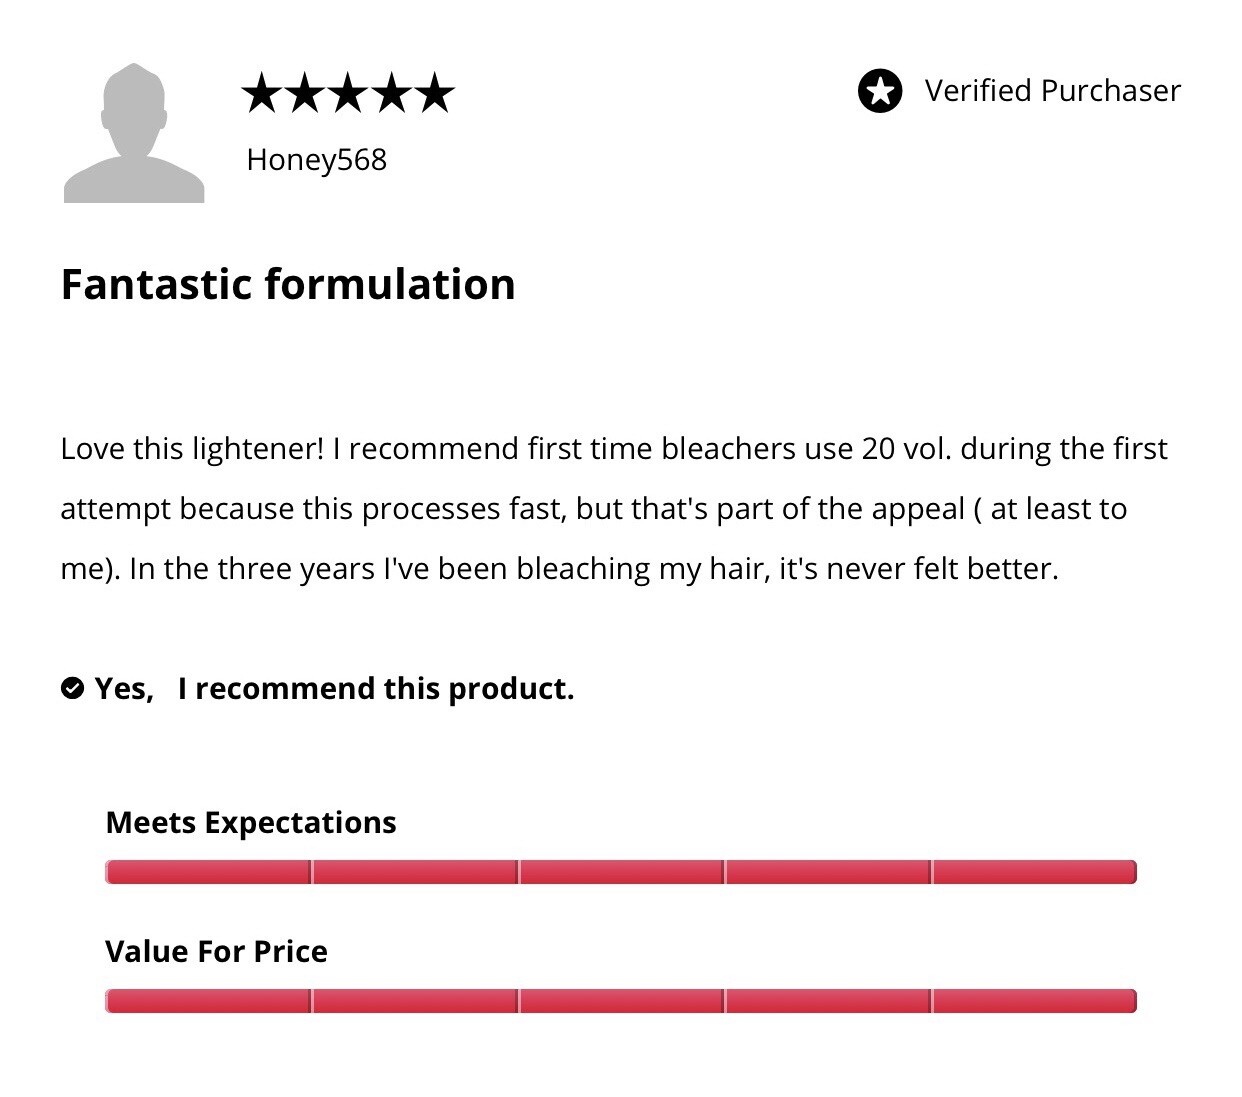
Task: Click the Value For Price heading
Action: pyautogui.click(x=216, y=951)
